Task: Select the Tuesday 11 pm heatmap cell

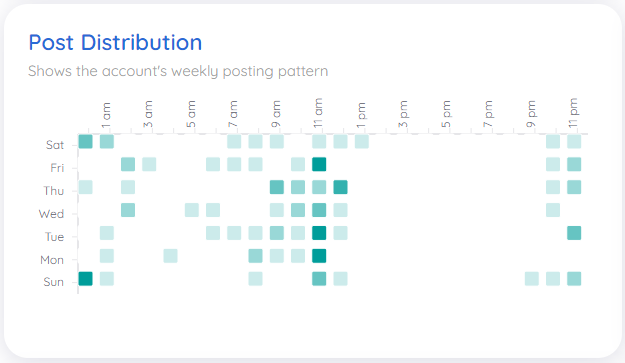Action: pyautogui.click(x=574, y=233)
